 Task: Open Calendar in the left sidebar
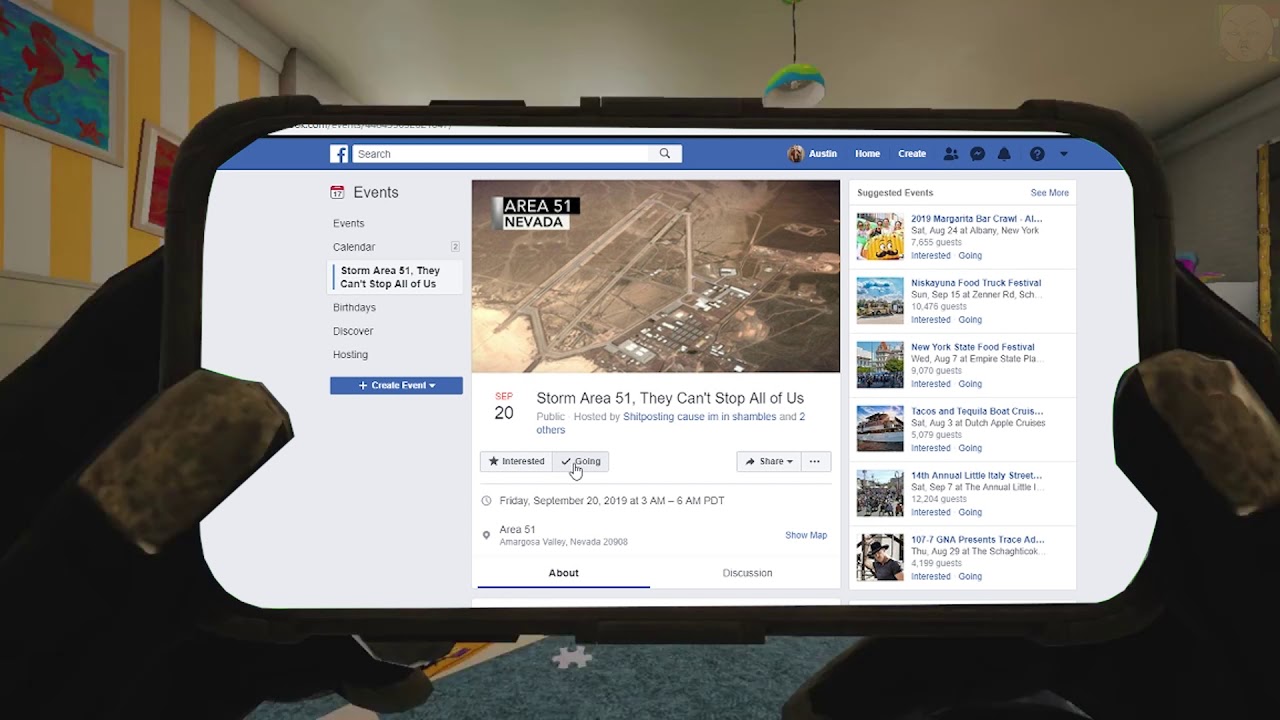(354, 247)
